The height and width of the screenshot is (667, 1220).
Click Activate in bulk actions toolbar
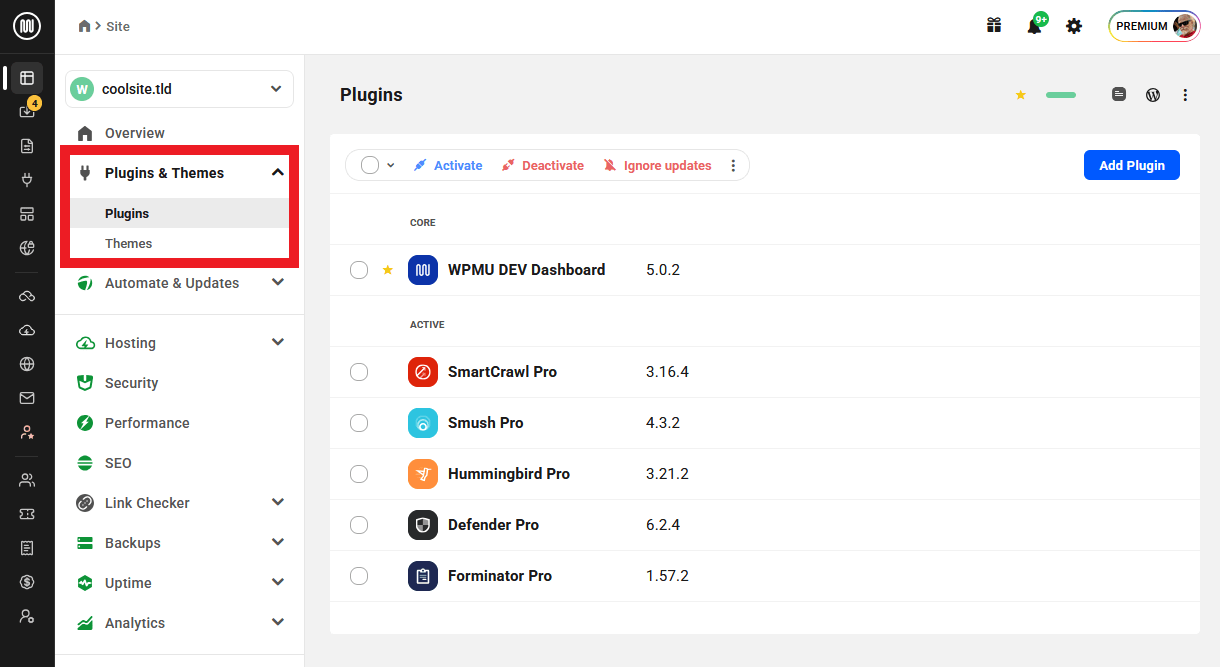coord(448,166)
